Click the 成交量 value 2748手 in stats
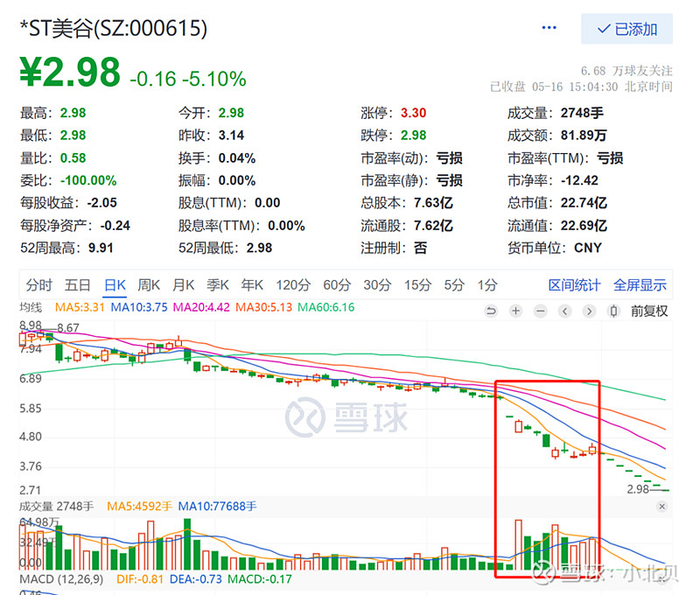The image size is (700, 595). (582, 113)
